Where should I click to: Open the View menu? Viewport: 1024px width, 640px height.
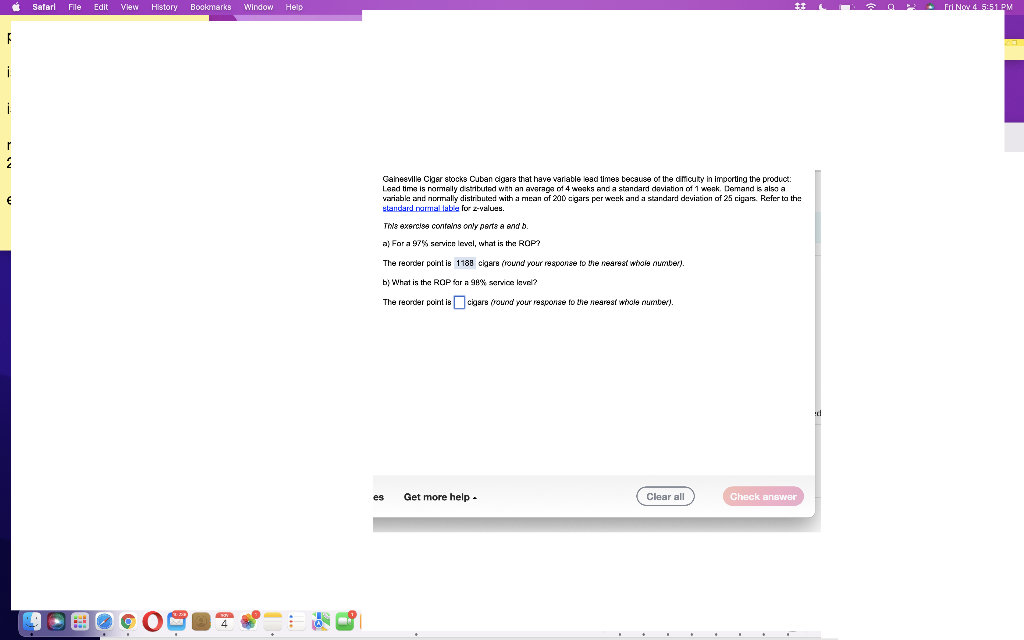pos(129,7)
